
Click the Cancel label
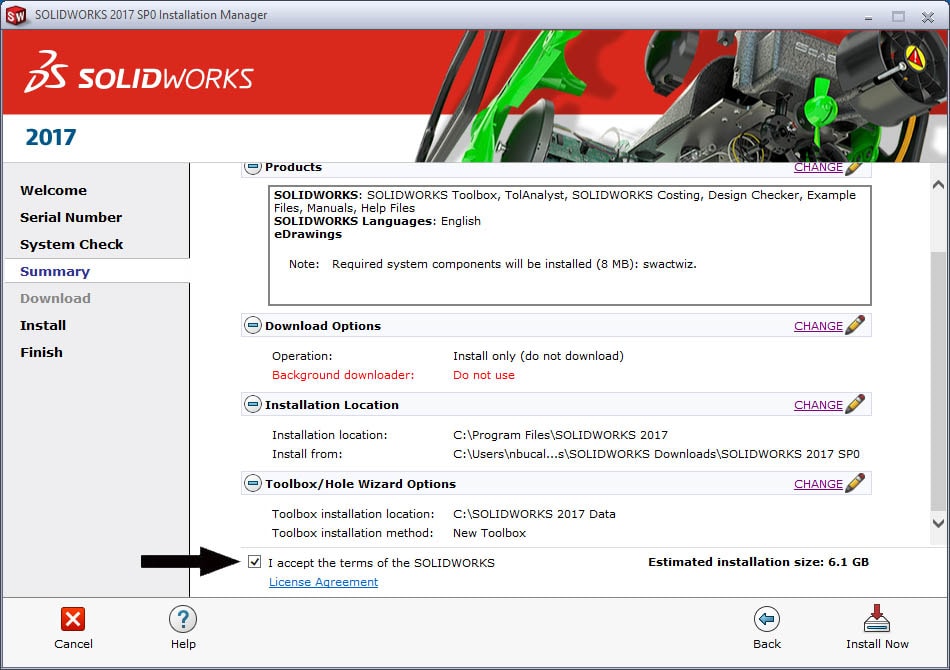[73, 644]
